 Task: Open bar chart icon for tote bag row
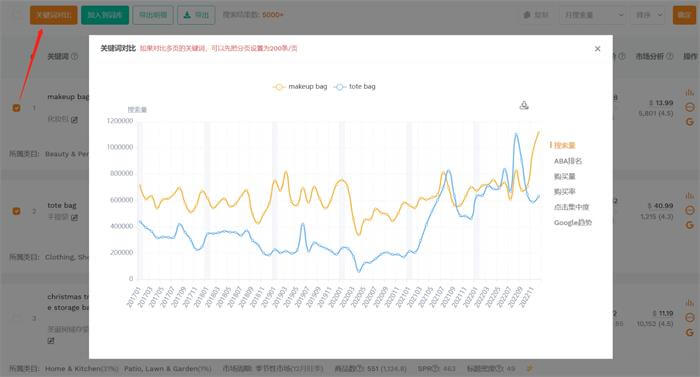point(690,196)
